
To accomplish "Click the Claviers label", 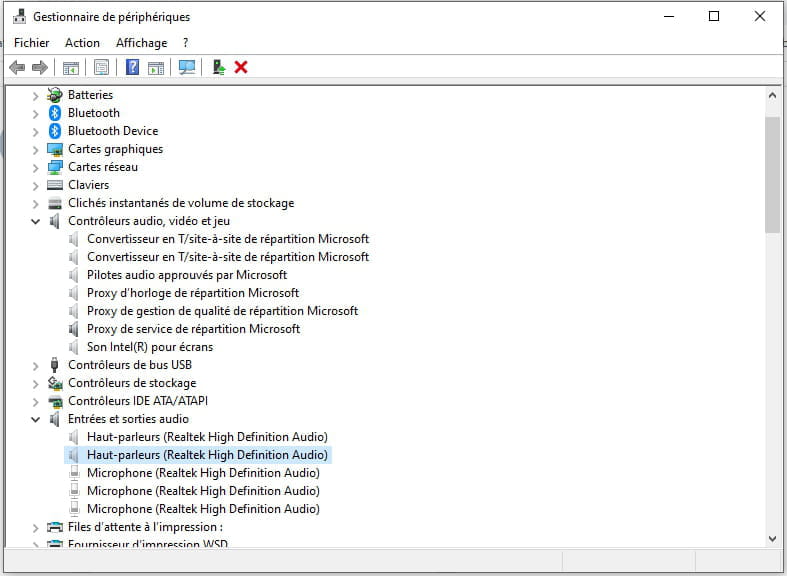I will 88,185.
